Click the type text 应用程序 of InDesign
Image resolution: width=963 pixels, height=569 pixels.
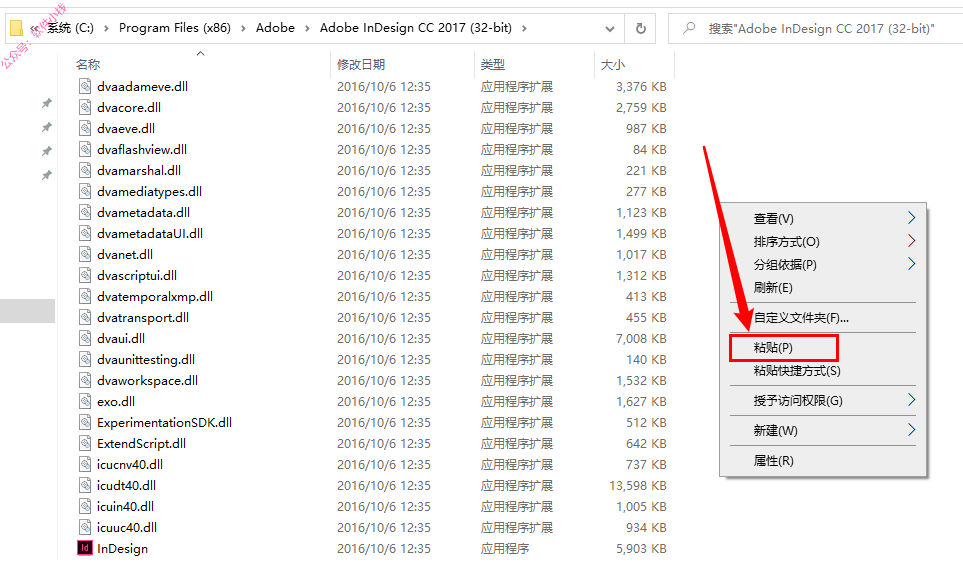(x=505, y=549)
